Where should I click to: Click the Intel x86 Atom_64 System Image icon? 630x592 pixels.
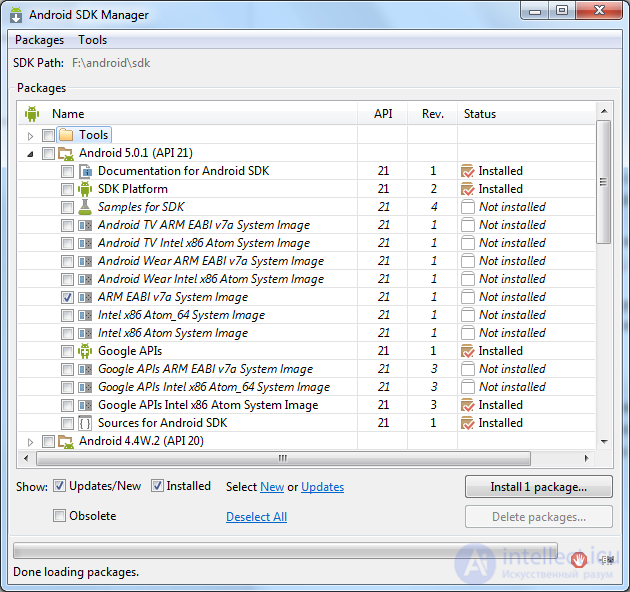85,315
